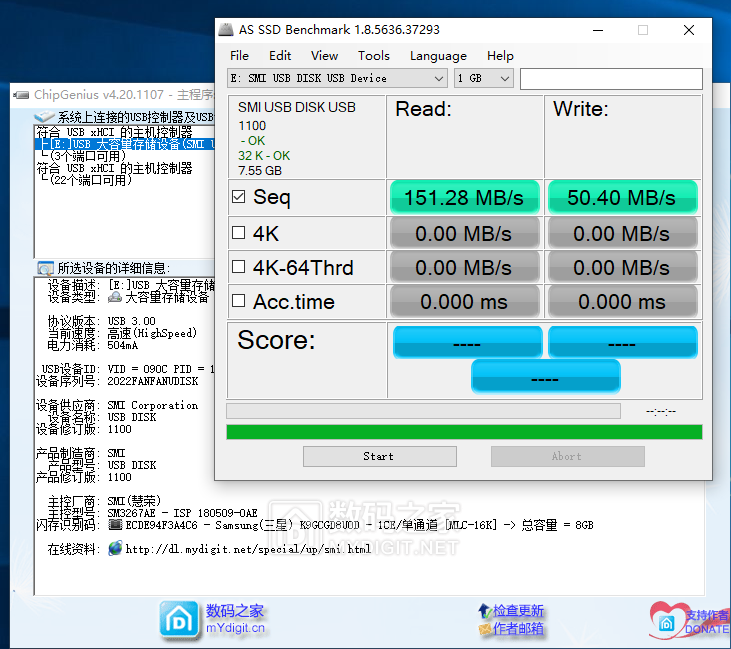Uncheck the Seq benchmark checkbox
This screenshot has height=649, width=731.
point(238,197)
